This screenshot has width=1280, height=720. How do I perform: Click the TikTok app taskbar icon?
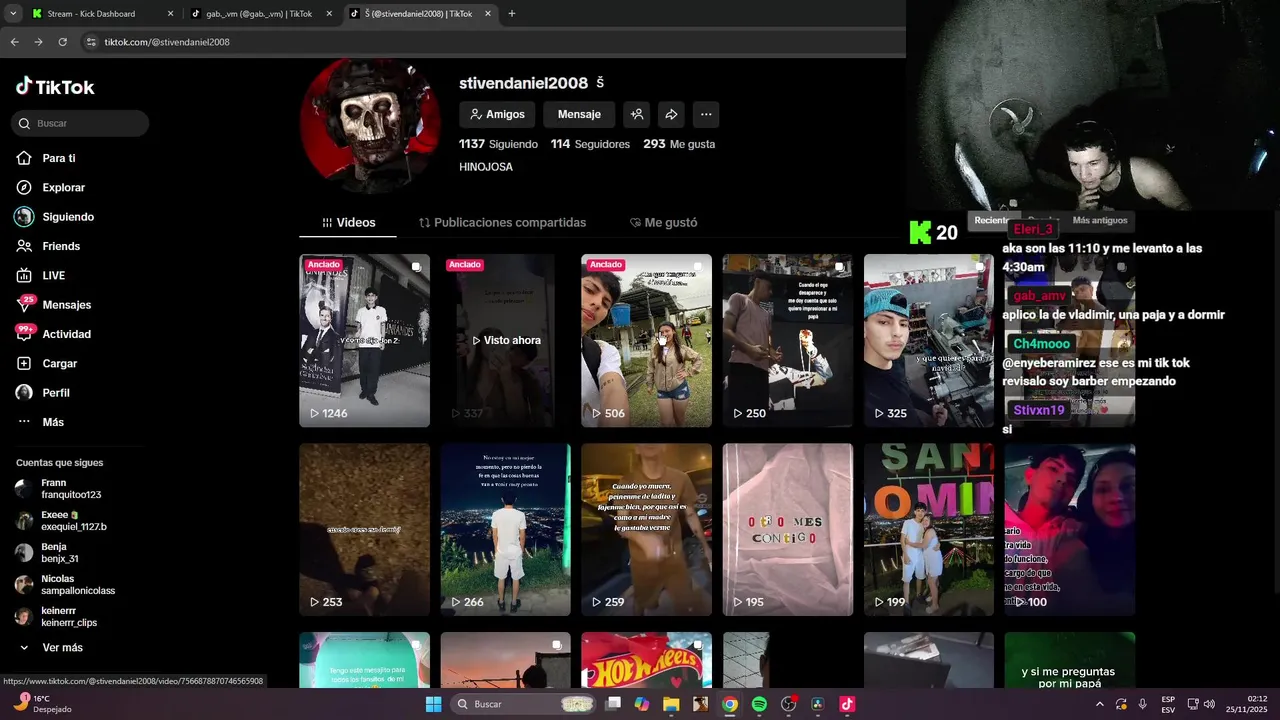tap(847, 704)
